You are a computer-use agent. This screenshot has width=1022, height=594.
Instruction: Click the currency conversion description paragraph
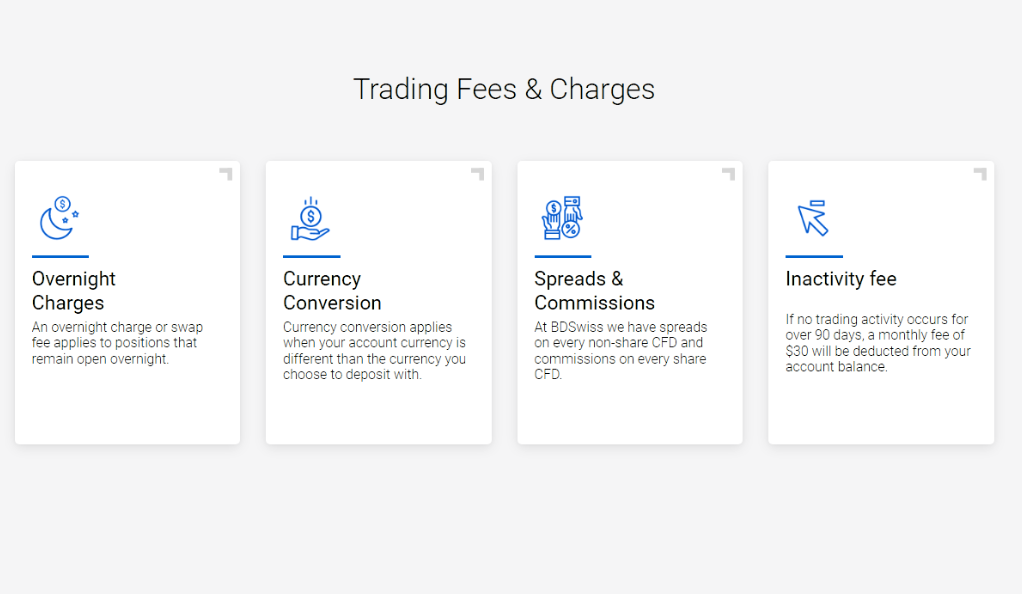pyautogui.click(x=374, y=351)
